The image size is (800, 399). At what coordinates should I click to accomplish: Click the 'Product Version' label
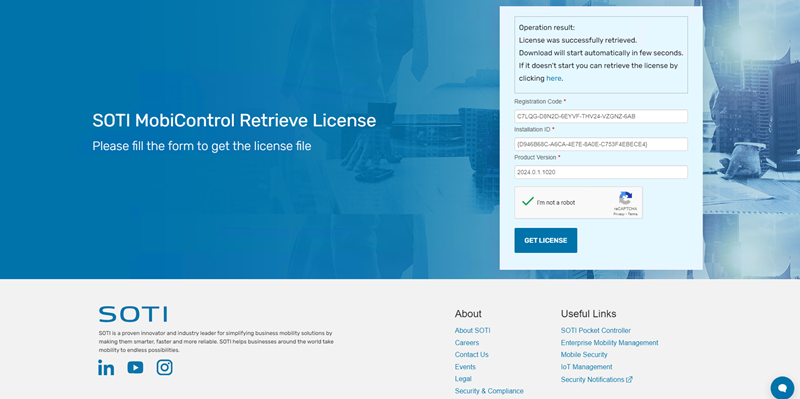535,158
